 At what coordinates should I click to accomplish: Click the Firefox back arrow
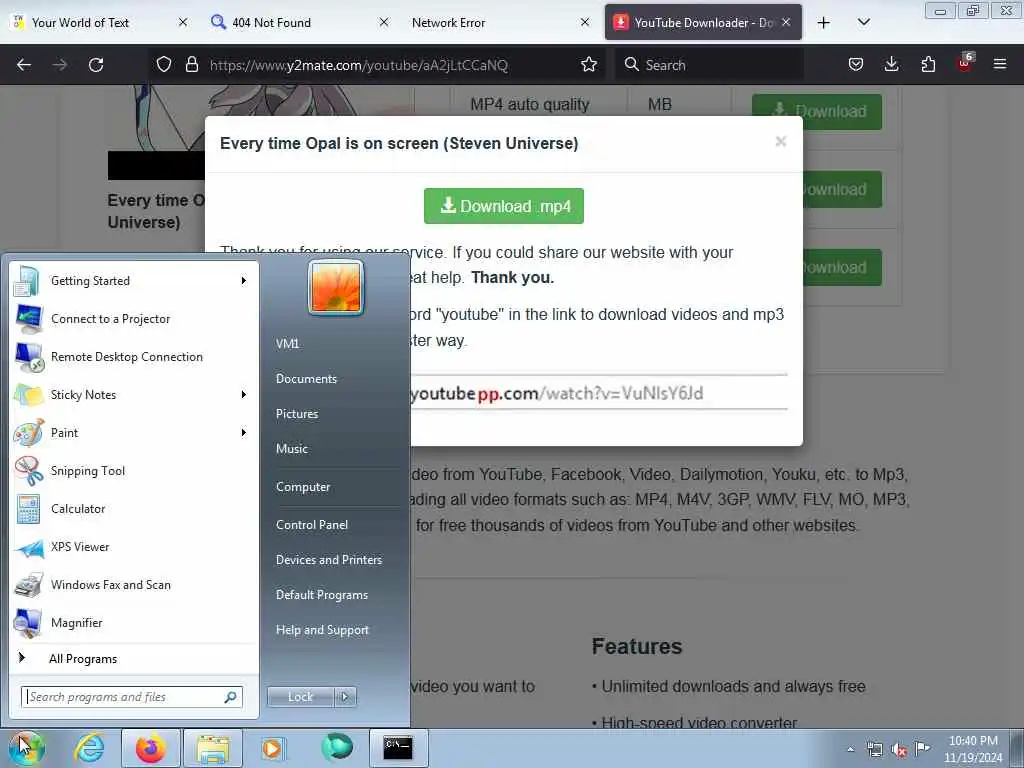(x=24, y=65)
